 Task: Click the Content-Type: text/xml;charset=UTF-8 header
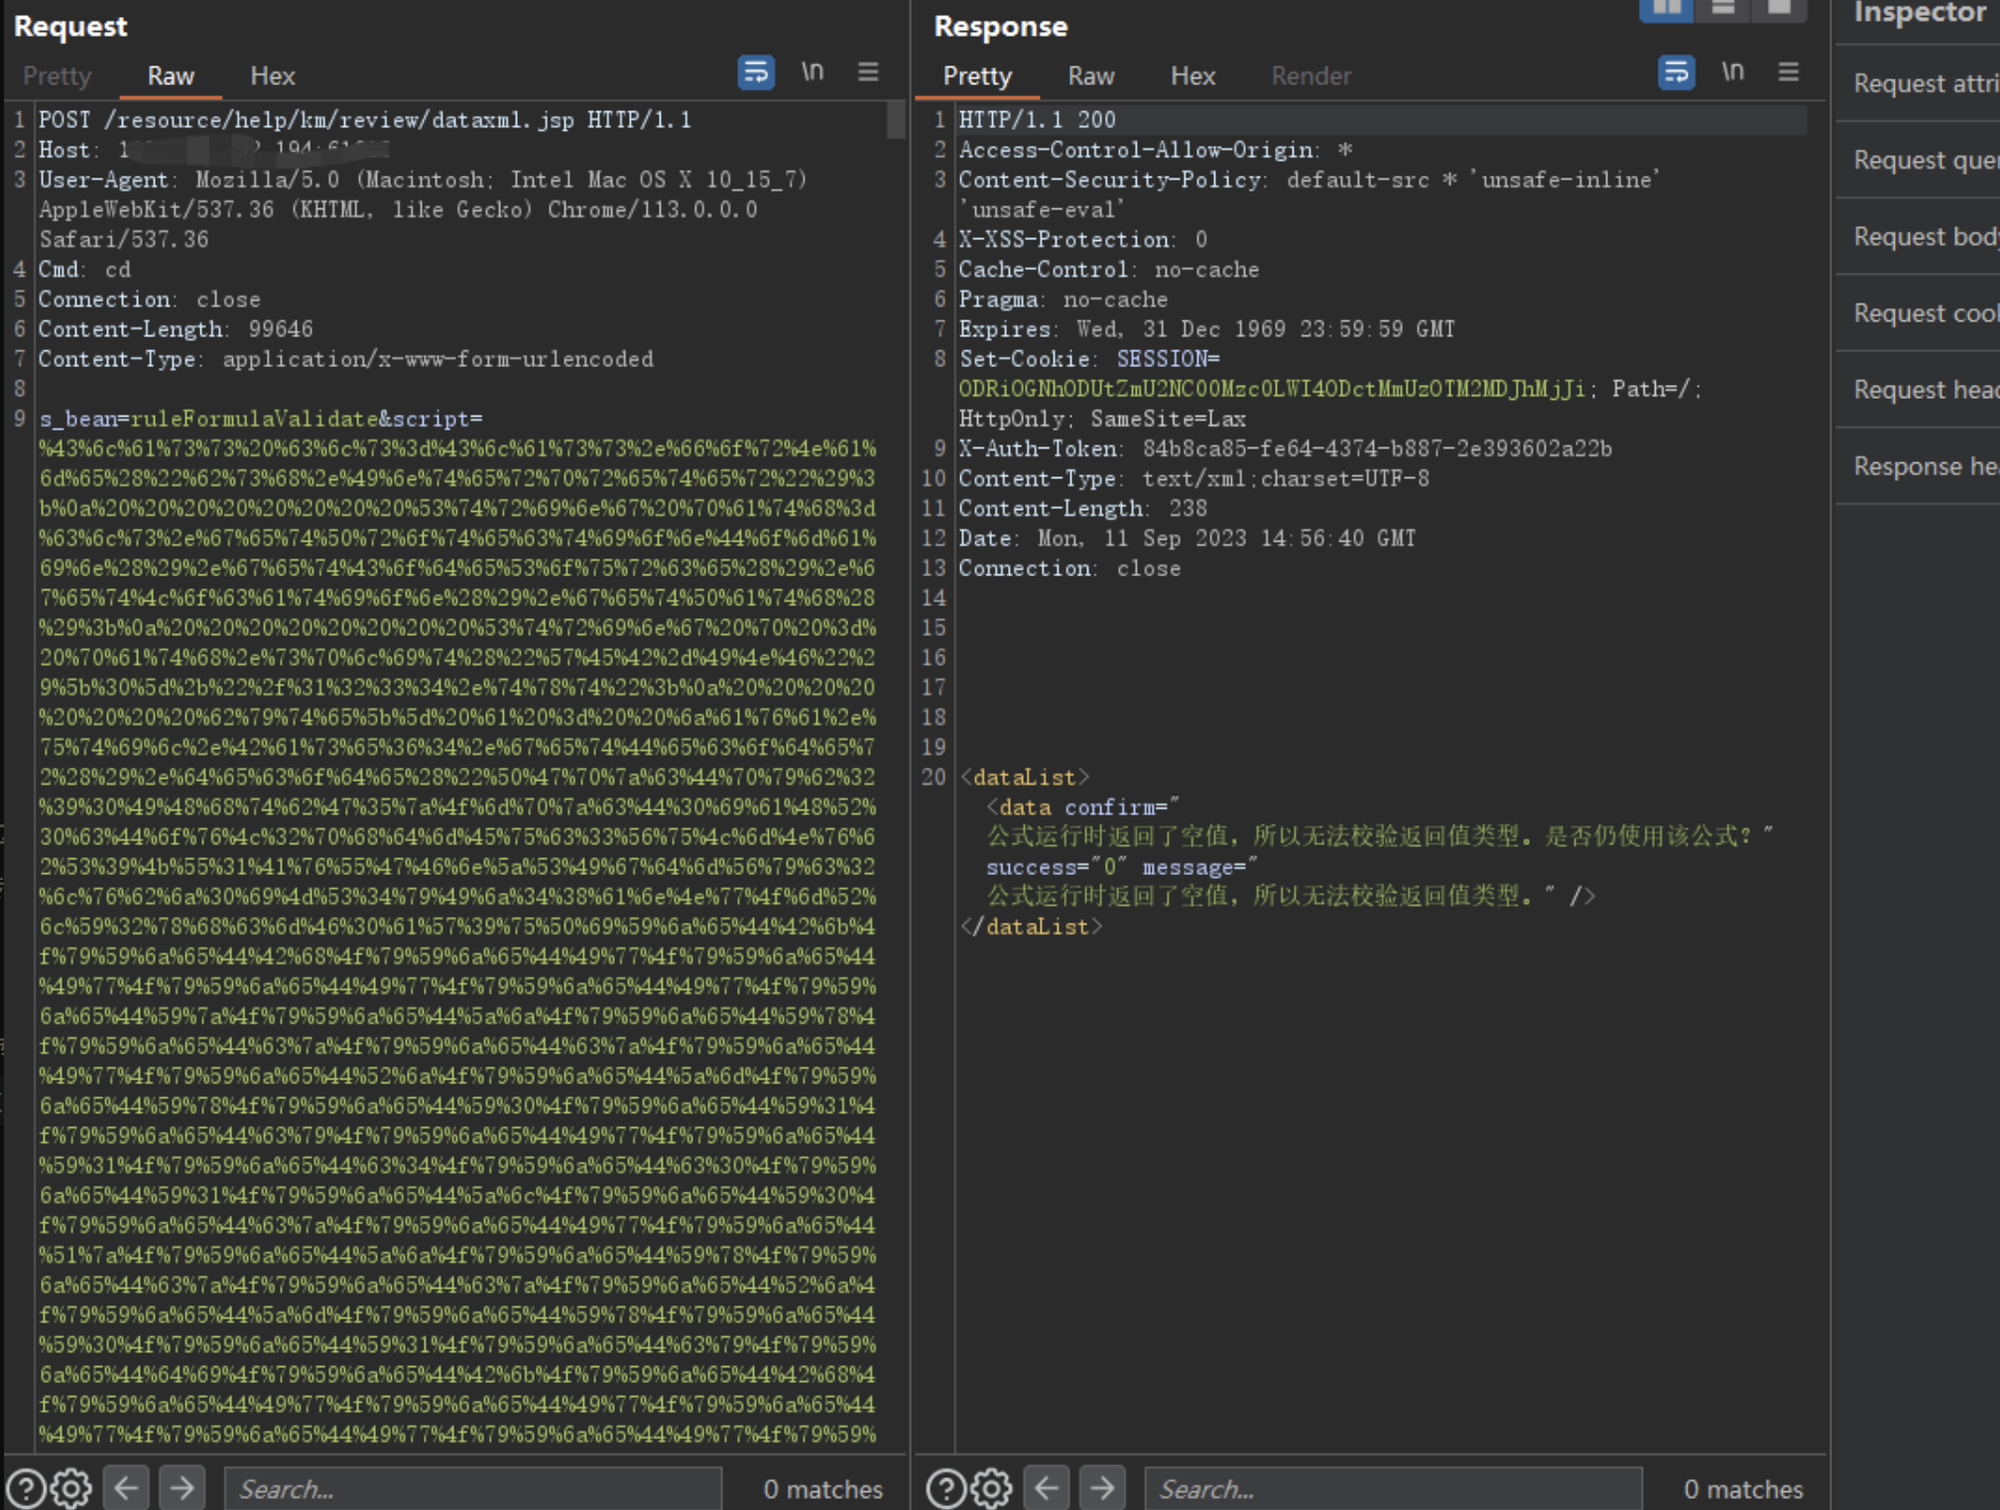coord(1194,479)
